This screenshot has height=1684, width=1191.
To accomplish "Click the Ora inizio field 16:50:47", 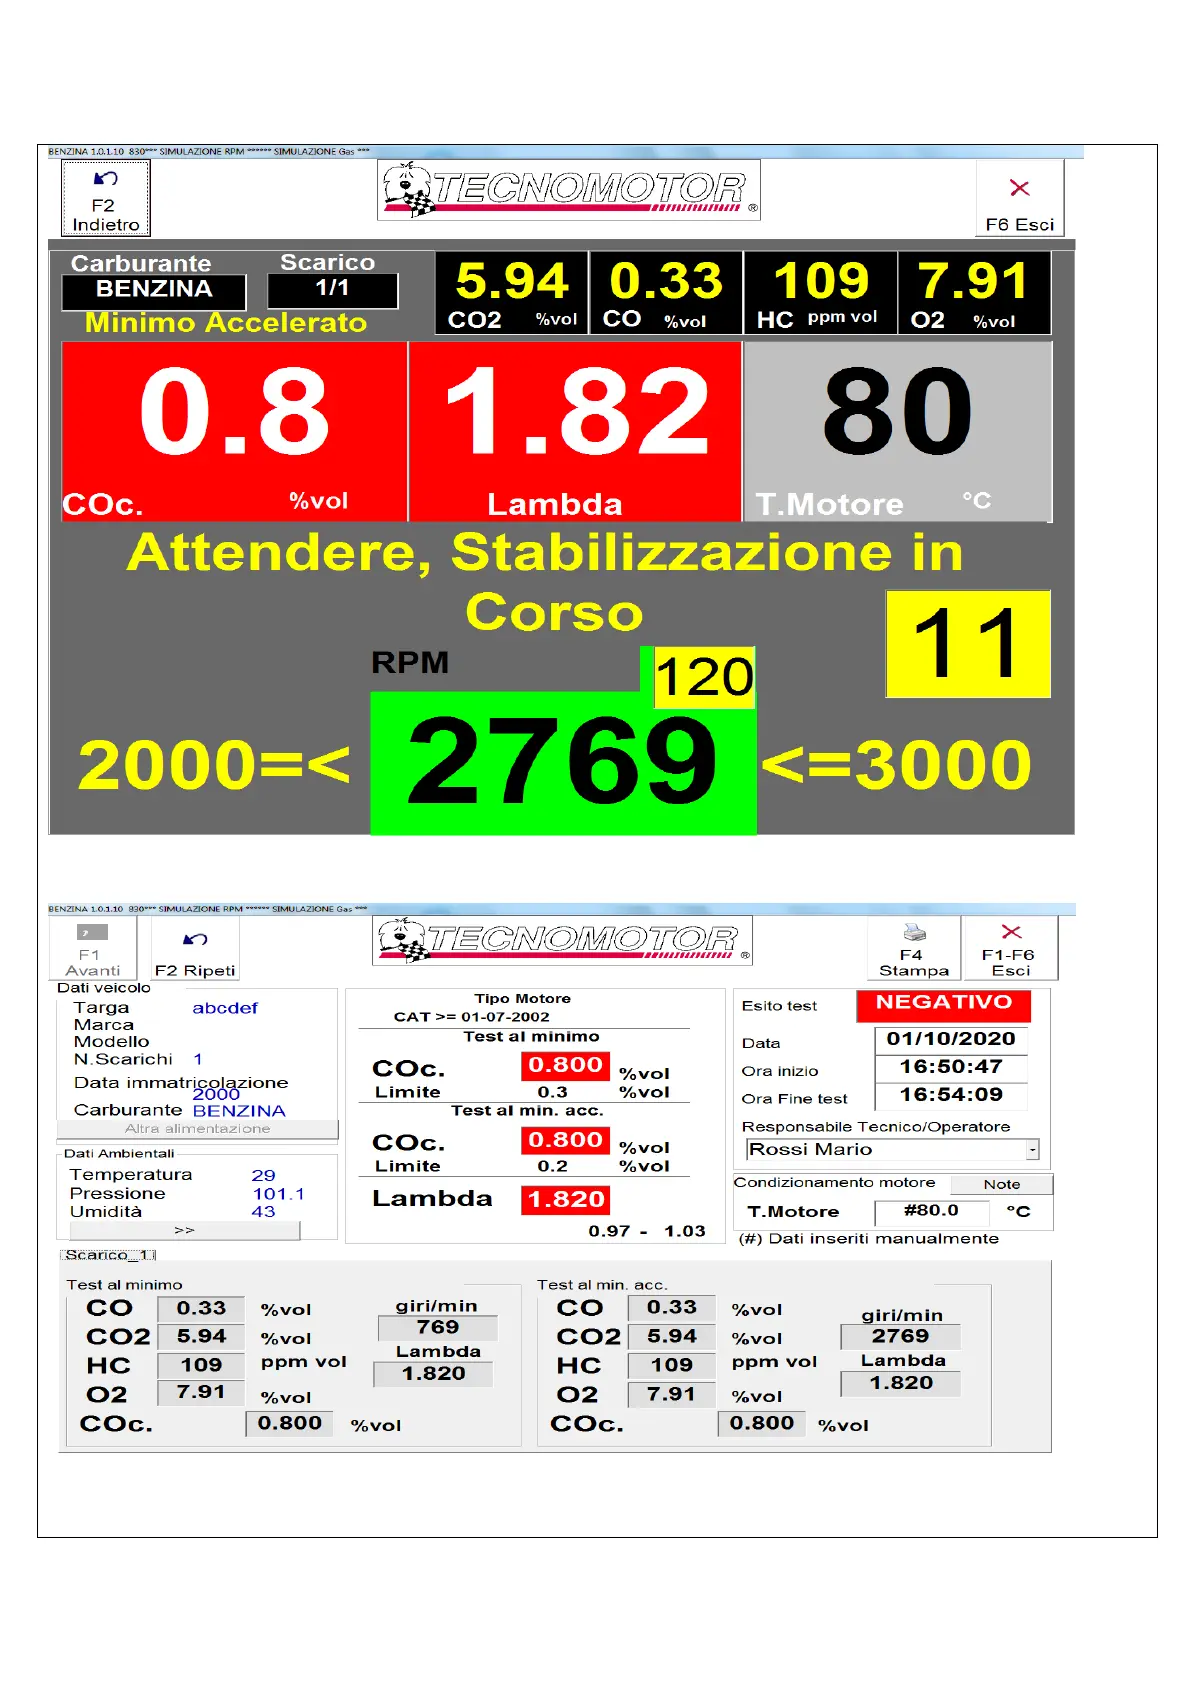I will pos(951,1067).
